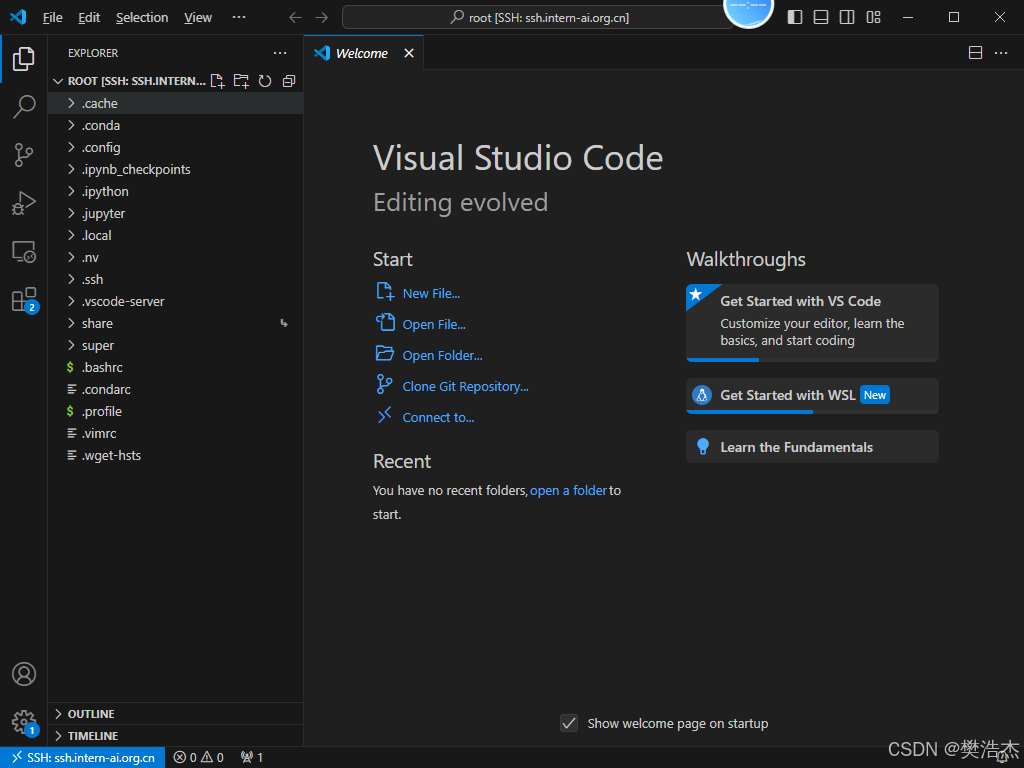This screenshot has width=1024, height=768.
Task: Click Clone Git Repository... link
Action: coord(465,387)
